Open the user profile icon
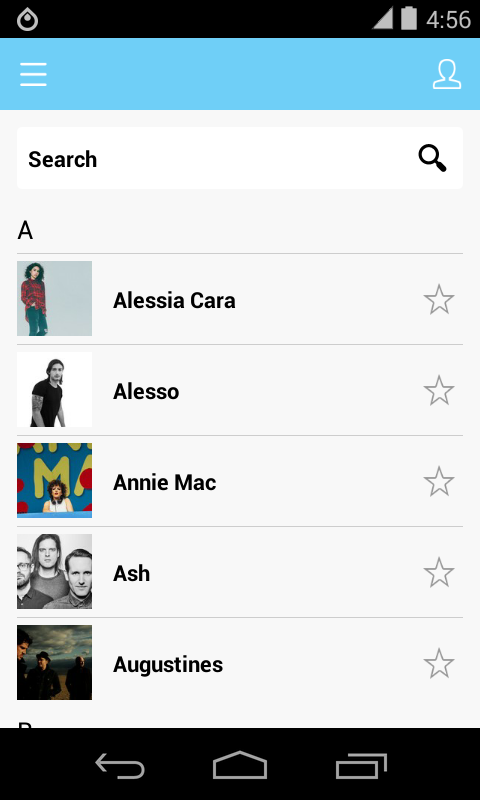The height and width of the screenshot is (800, 480). tap(447, 75)
